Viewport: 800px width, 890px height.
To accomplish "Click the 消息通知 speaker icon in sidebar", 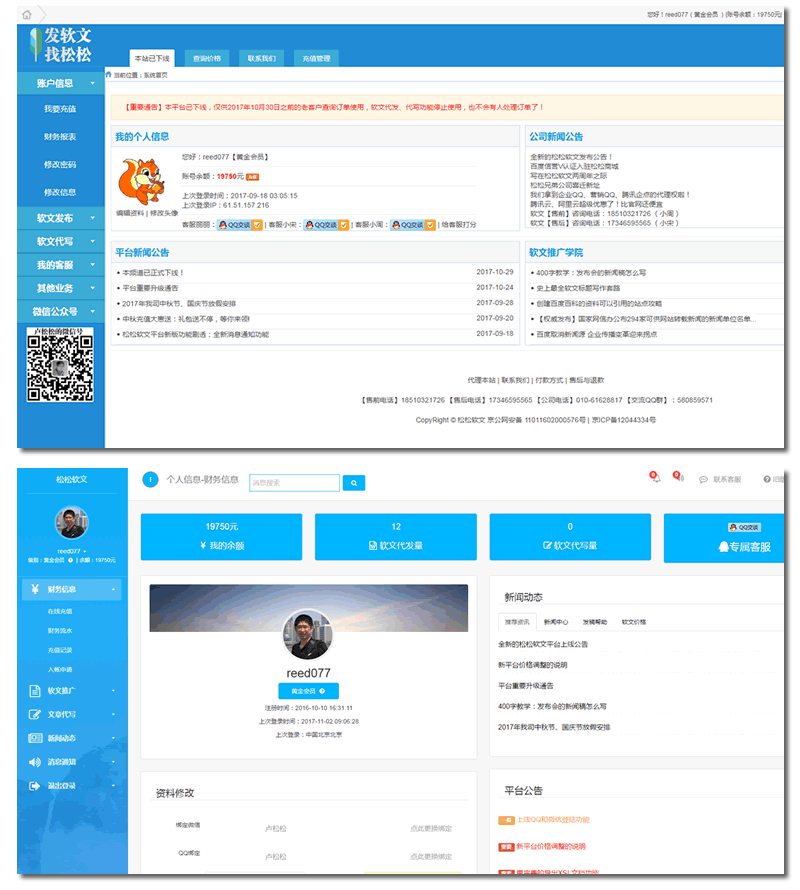I will coord(36,762).
